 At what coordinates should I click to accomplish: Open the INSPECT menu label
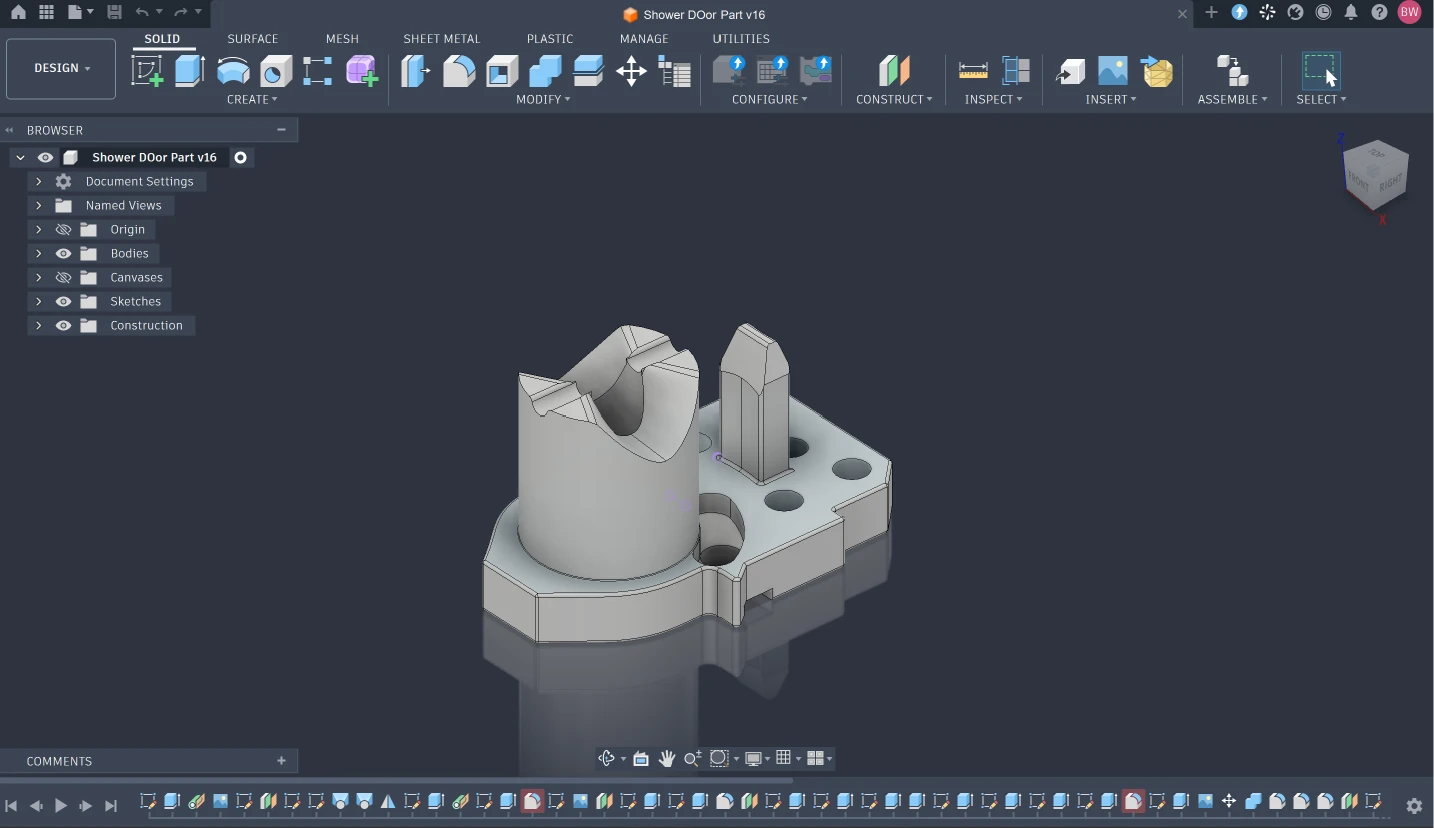[x=993, y=99]
